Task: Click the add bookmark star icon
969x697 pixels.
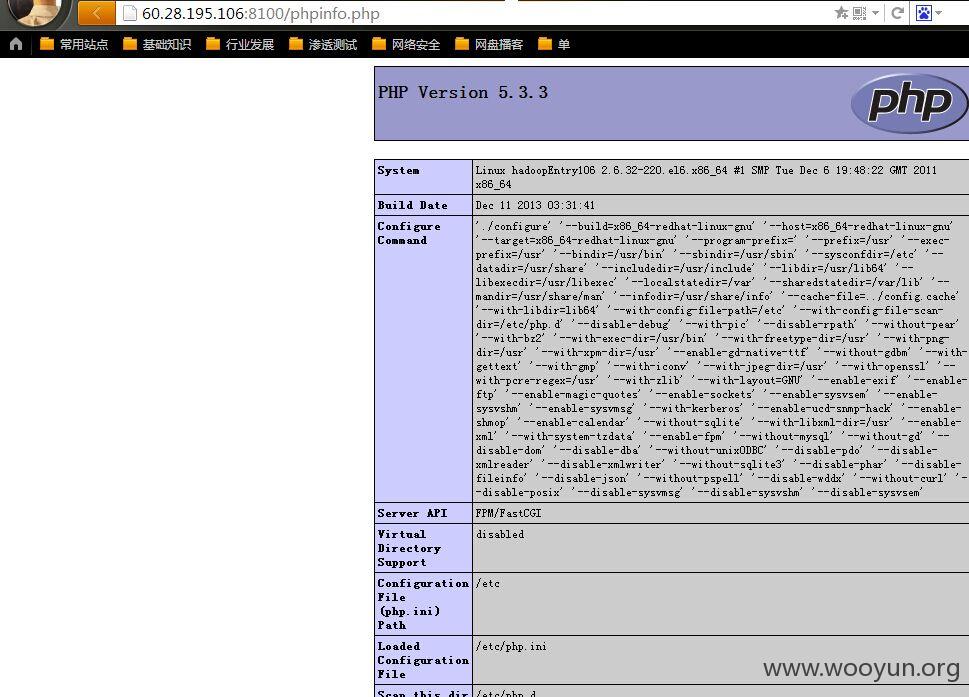Action: click(x=841, y=12)
